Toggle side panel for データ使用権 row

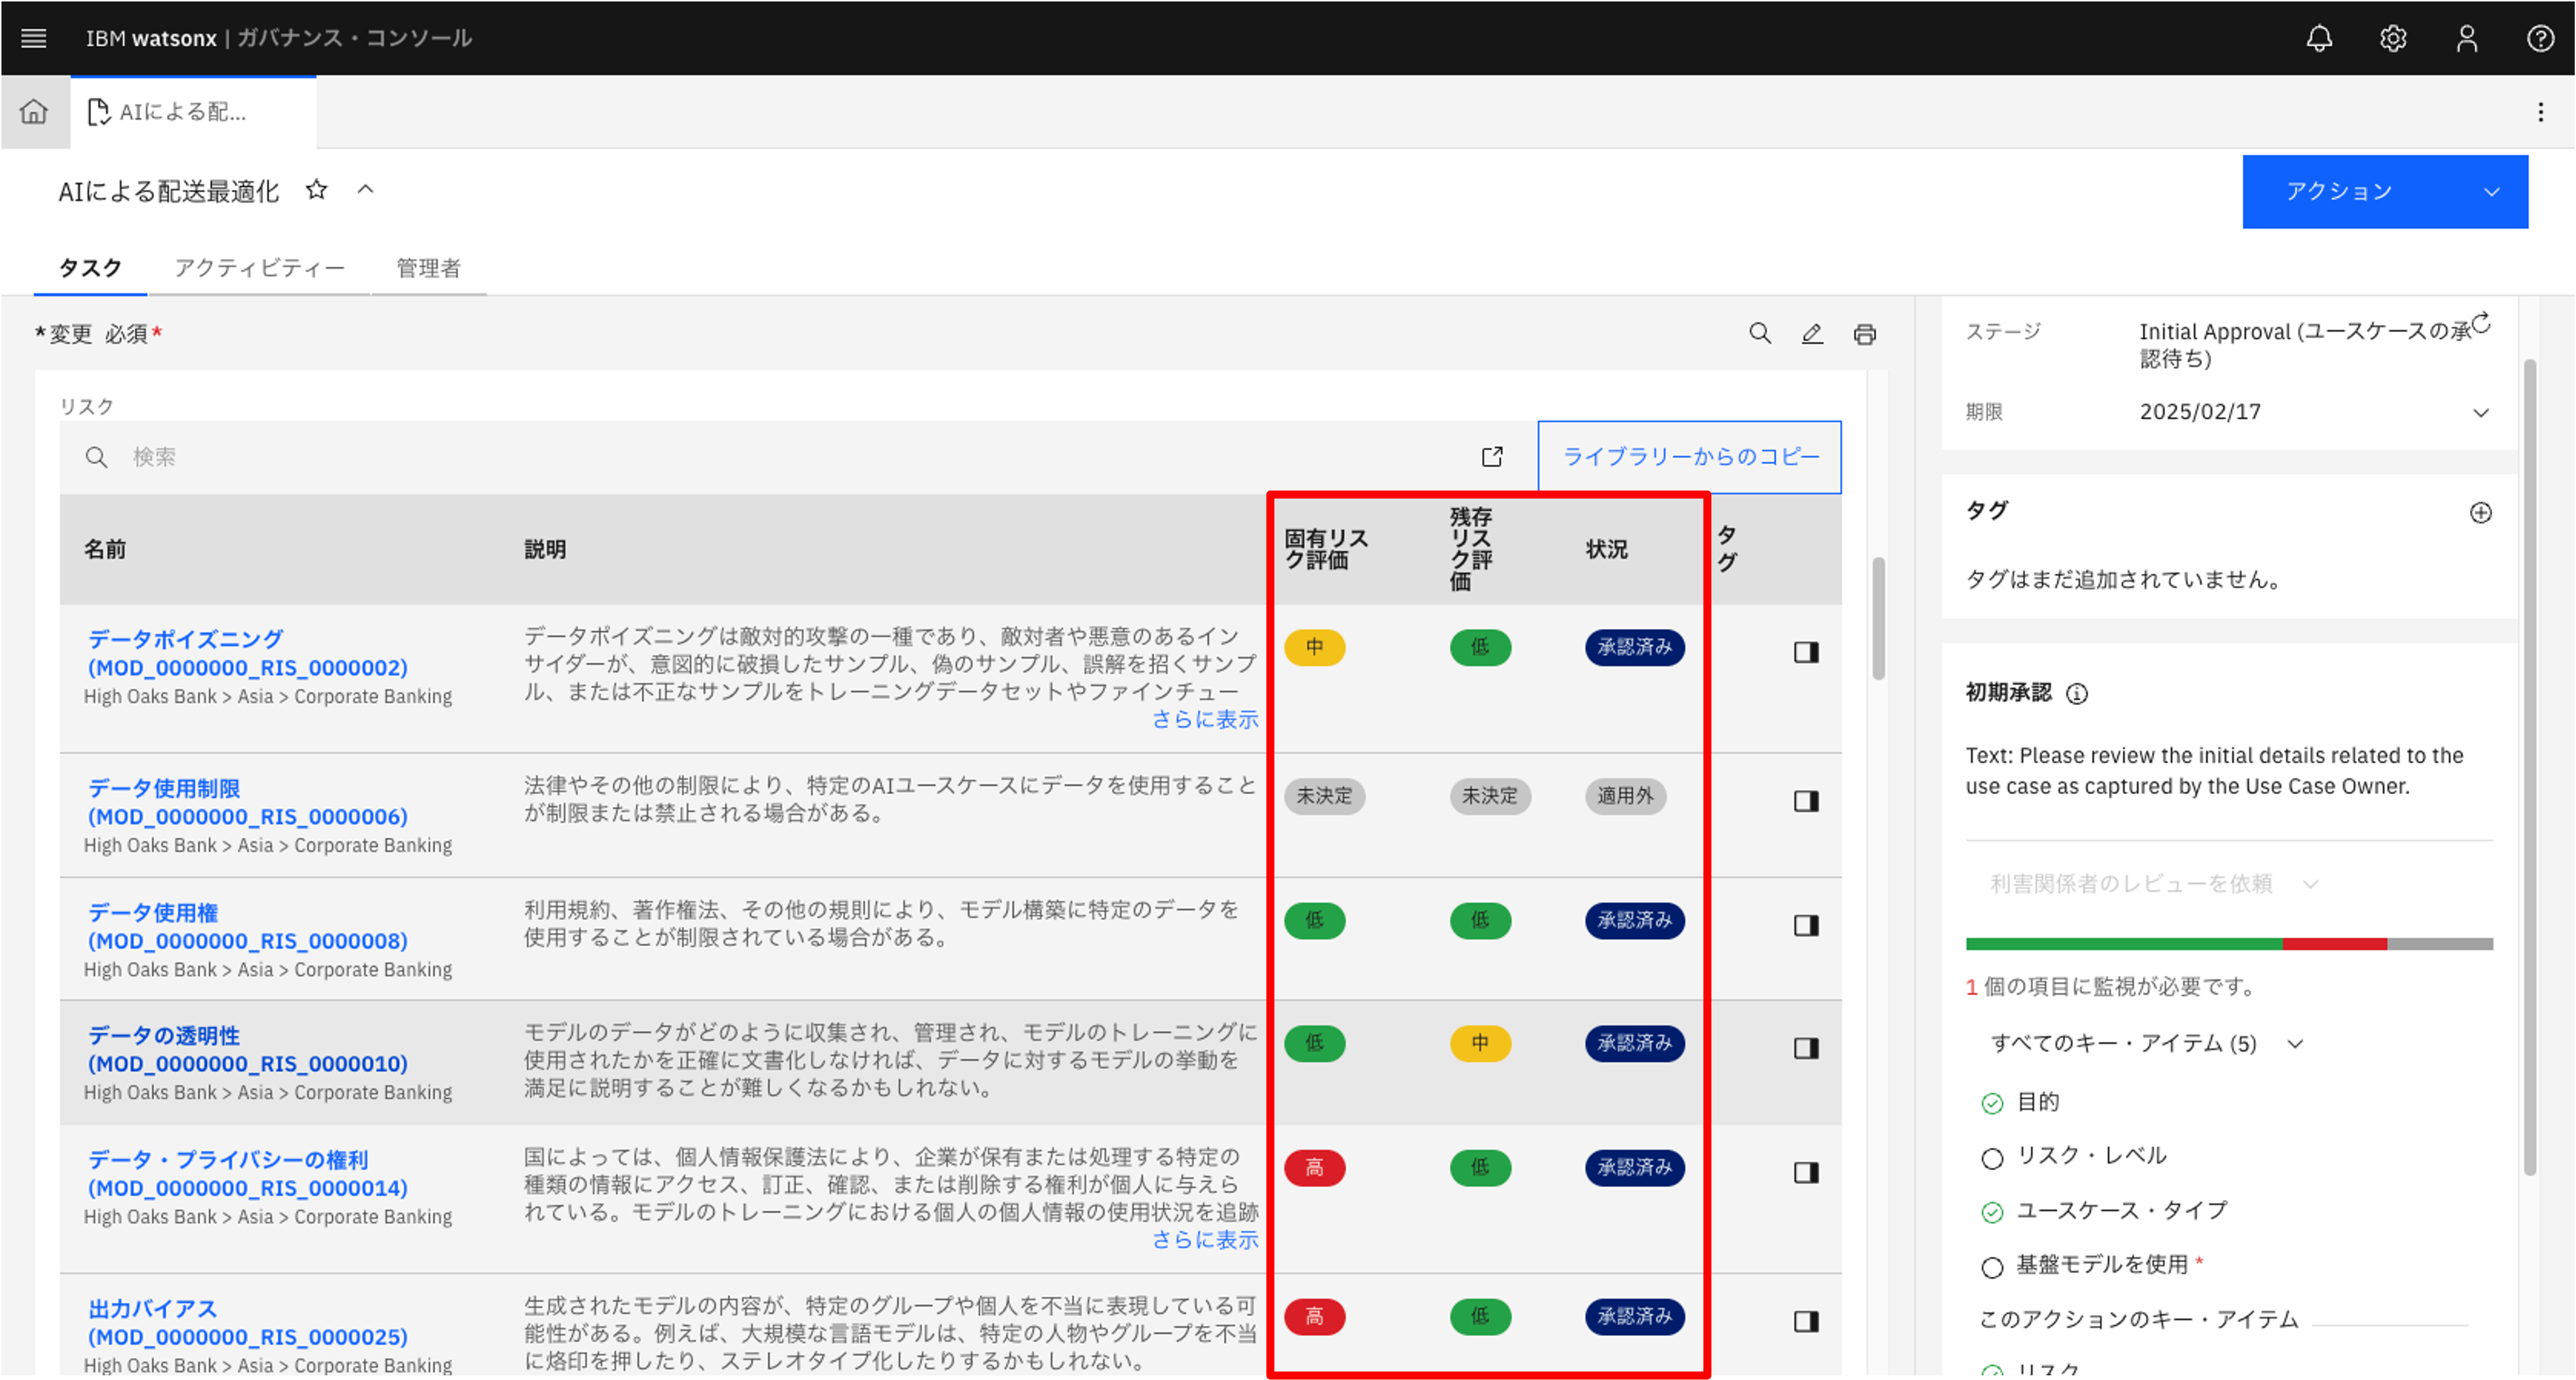pos(1806,925)
